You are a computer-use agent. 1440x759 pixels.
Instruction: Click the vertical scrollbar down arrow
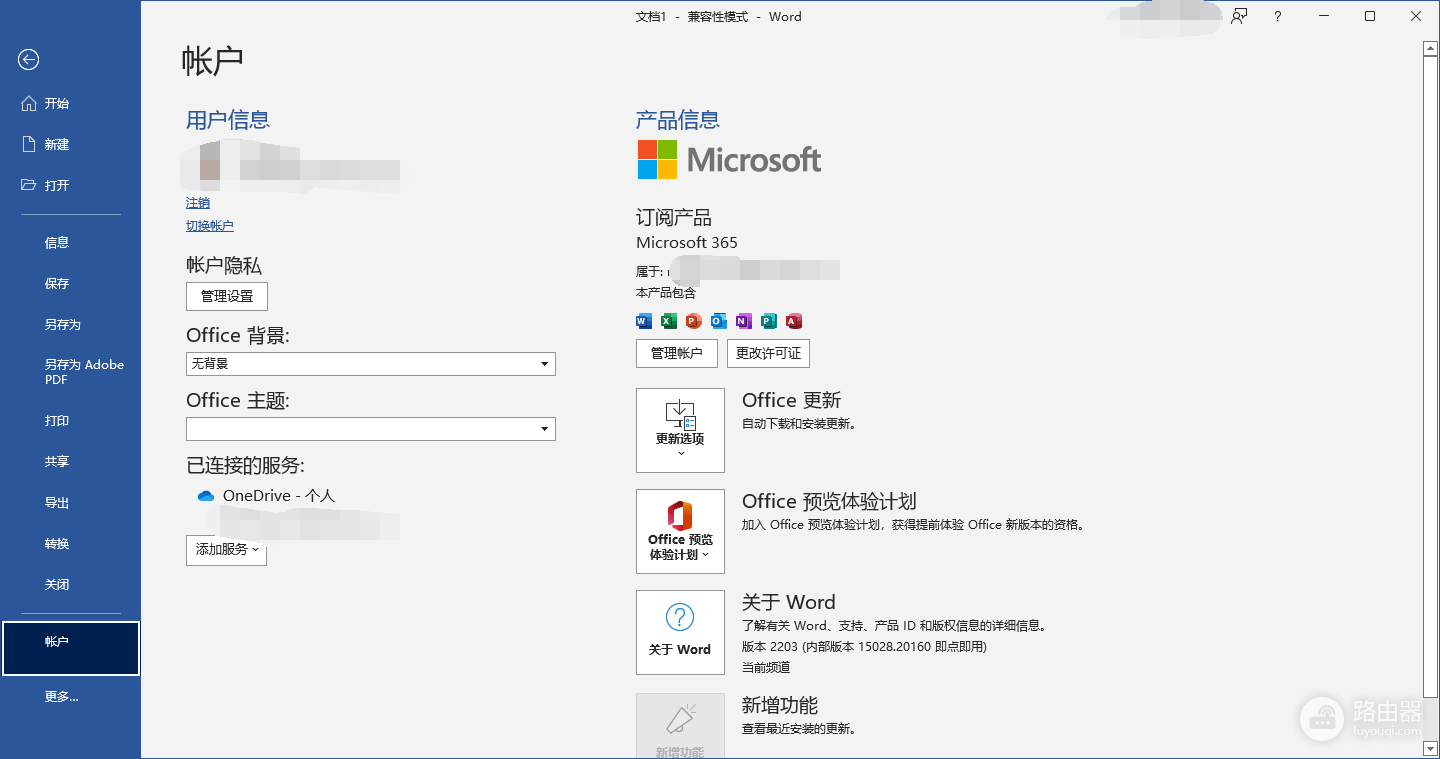(1430, 747)
